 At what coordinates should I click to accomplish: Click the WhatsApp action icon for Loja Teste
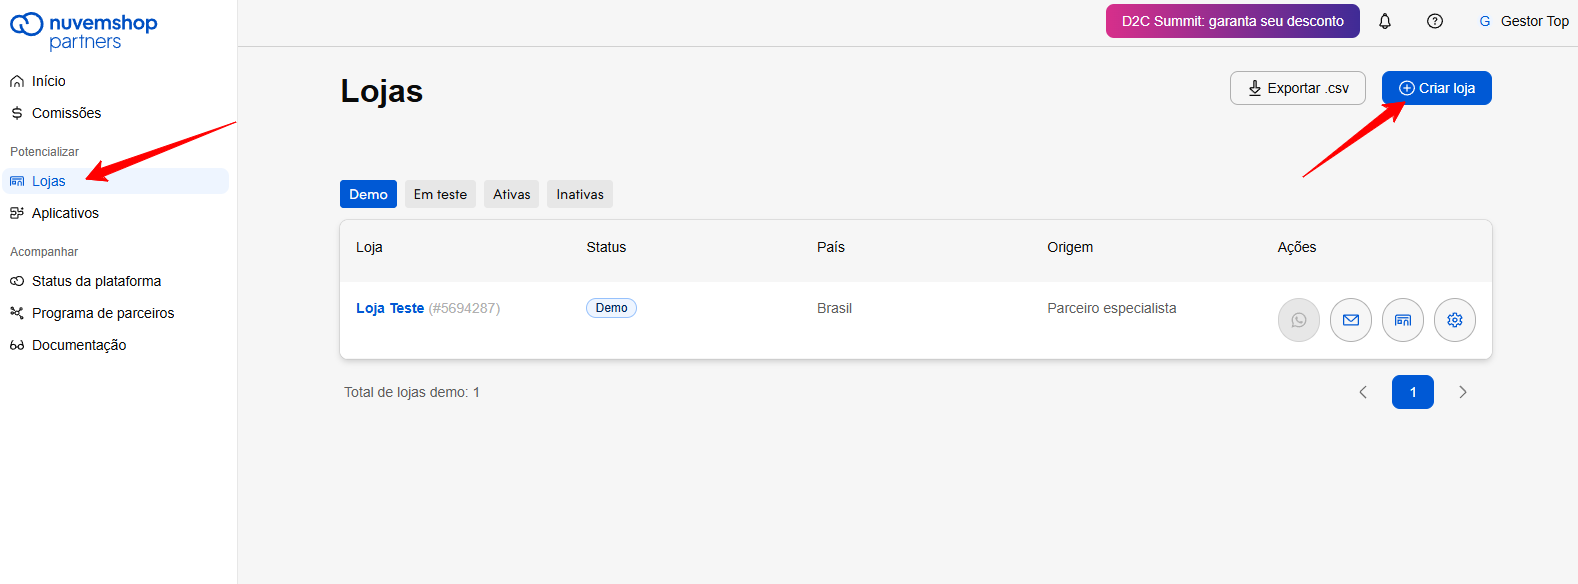[x=1299, y=320]
